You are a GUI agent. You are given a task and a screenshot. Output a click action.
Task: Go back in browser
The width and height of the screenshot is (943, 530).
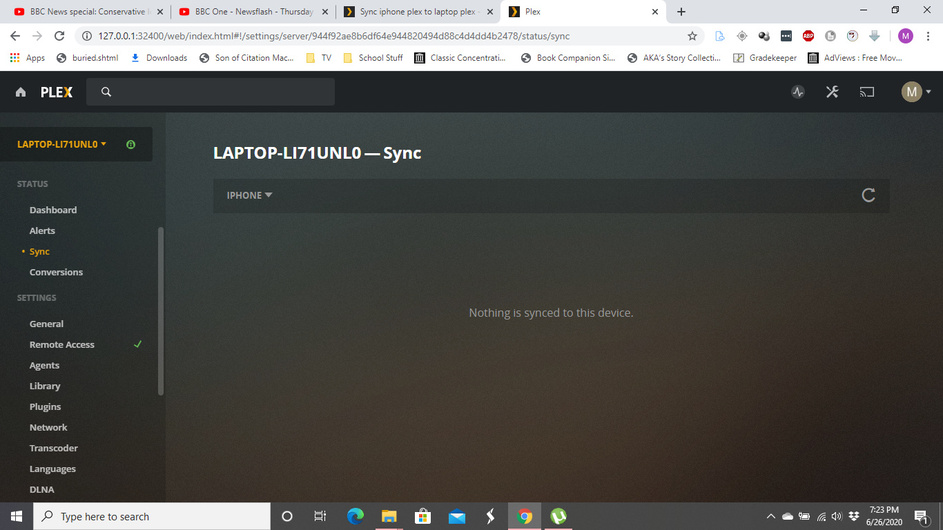pyautogui.click(x=15, y=36)
